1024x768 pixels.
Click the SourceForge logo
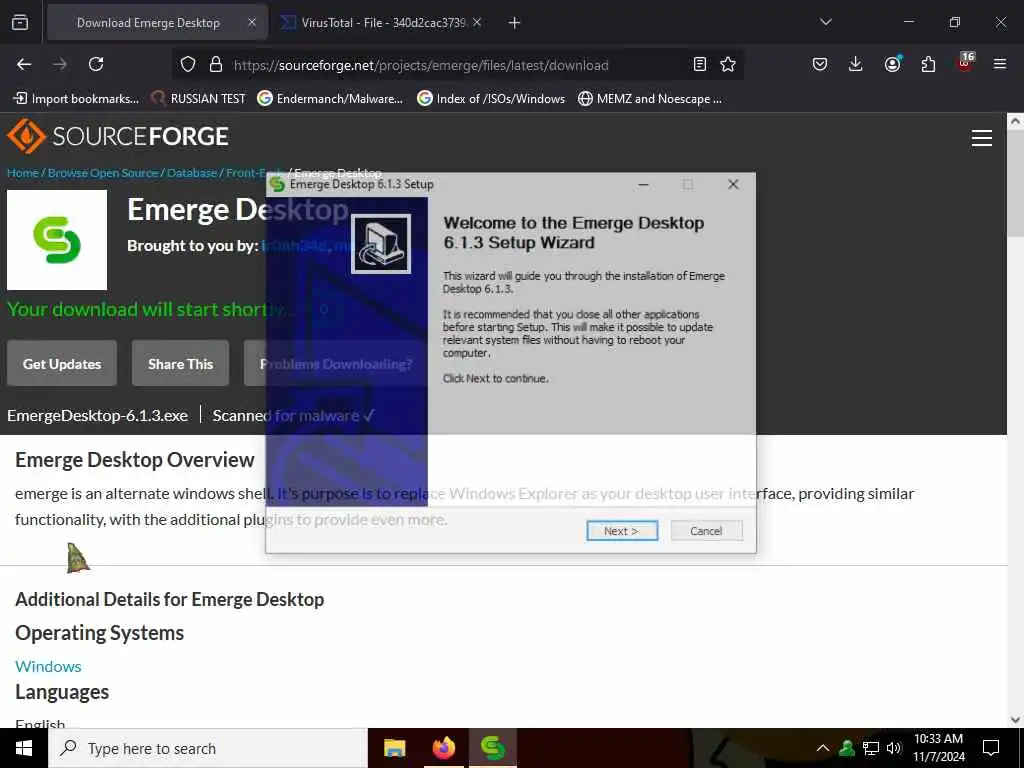[118, 136]
